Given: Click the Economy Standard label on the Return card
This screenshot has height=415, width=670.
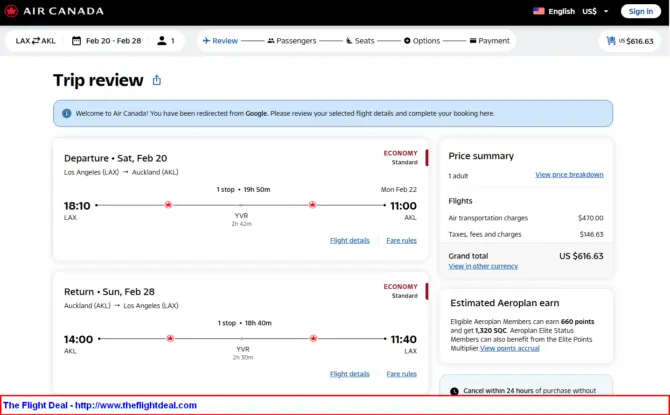Looking at the screenshot, I should click(x=401, y=291).
